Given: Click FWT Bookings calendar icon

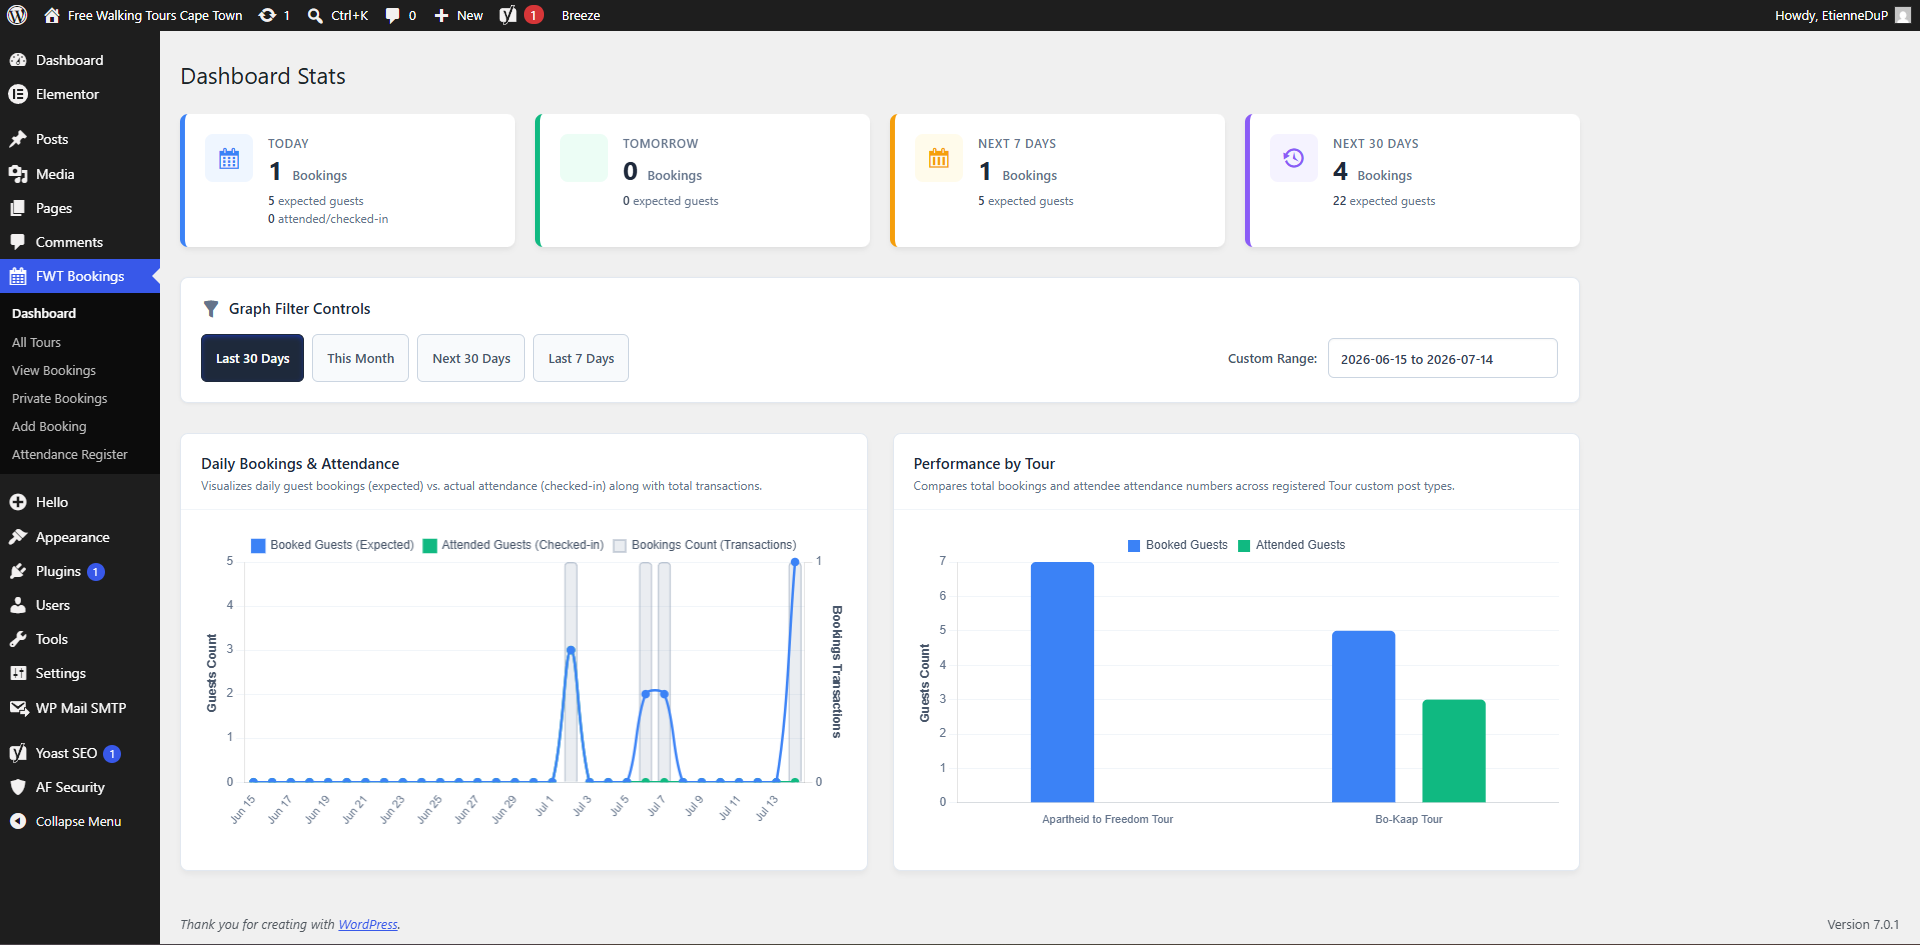Looking at the screenshot, I should (x=18, y=276).
